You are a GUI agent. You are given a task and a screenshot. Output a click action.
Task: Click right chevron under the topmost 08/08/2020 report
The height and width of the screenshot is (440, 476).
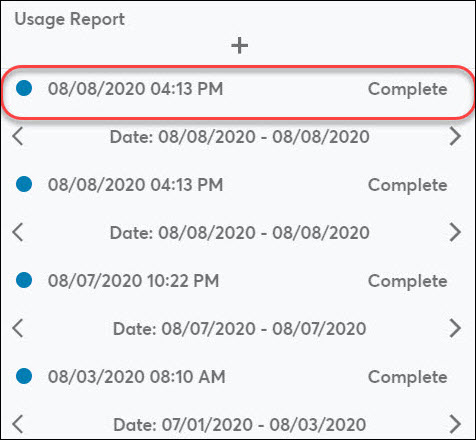(455, 136)
